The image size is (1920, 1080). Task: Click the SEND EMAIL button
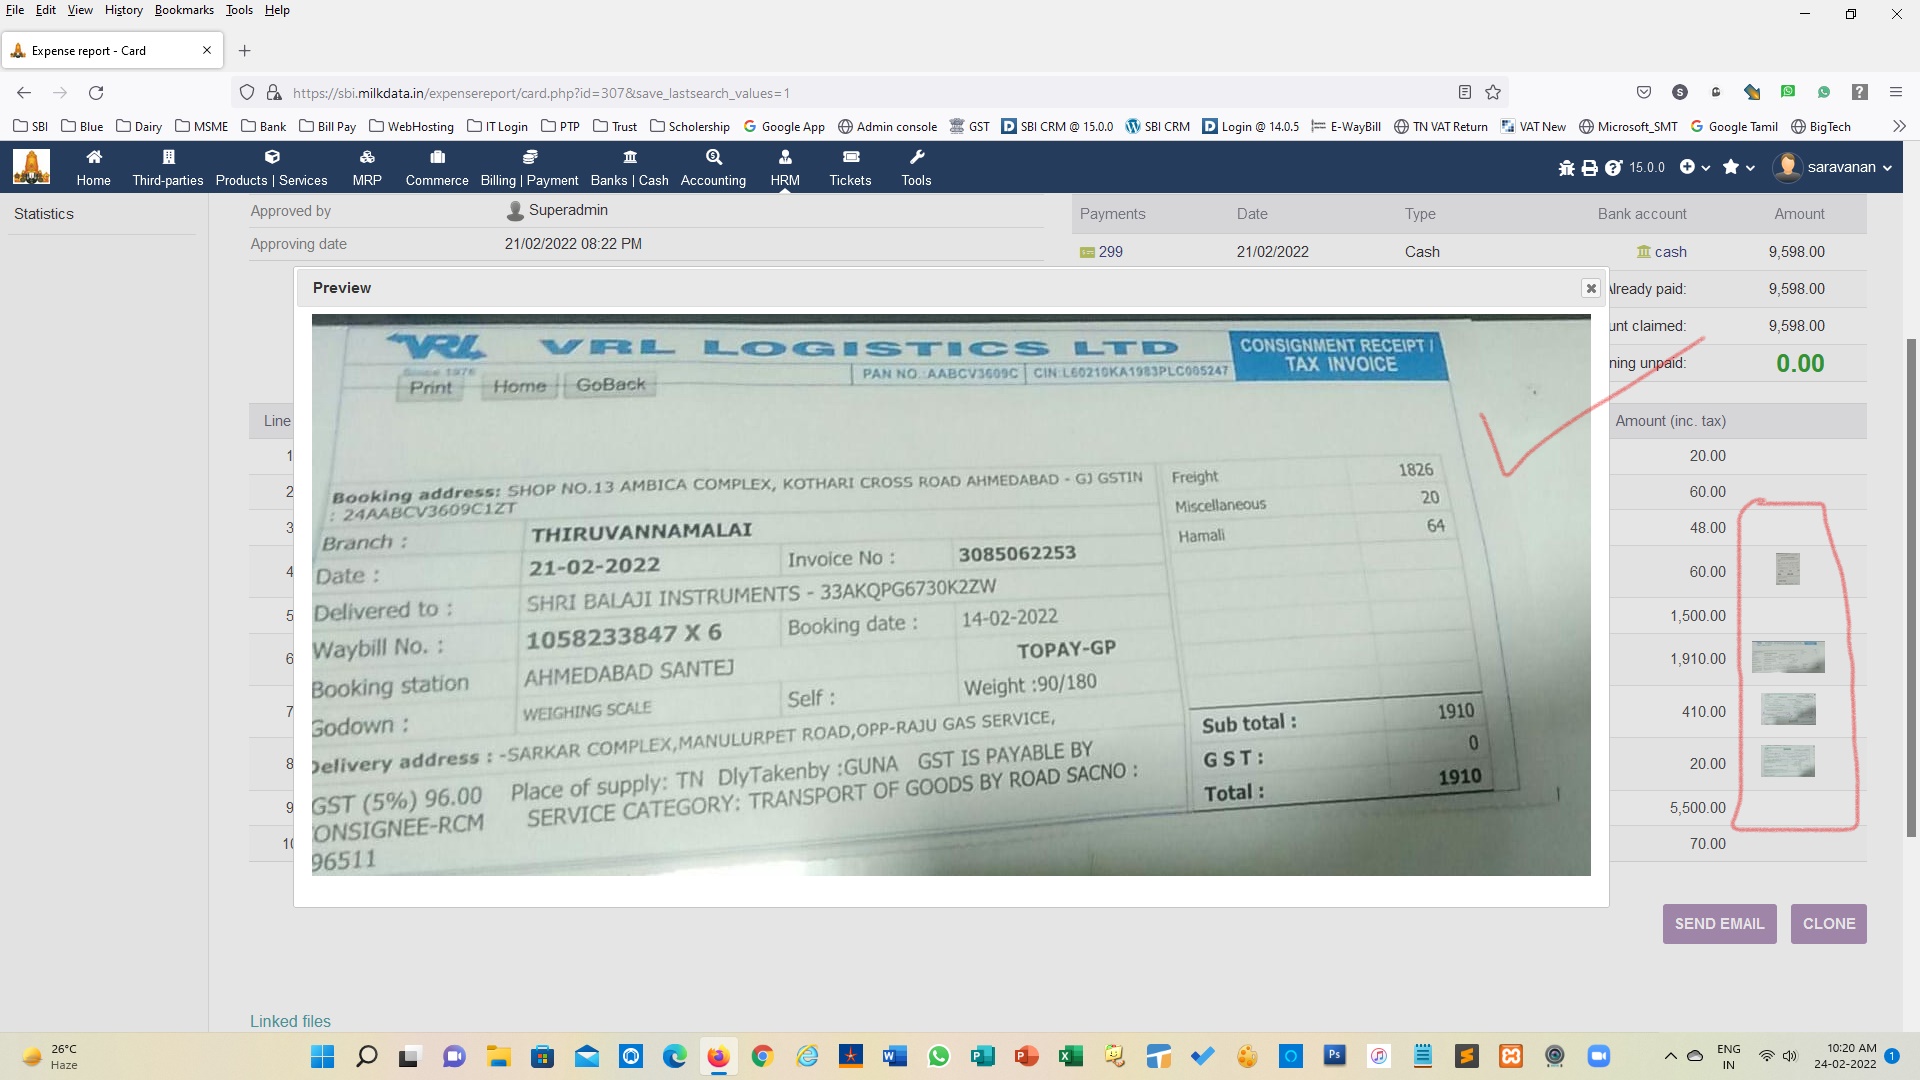1719,924
